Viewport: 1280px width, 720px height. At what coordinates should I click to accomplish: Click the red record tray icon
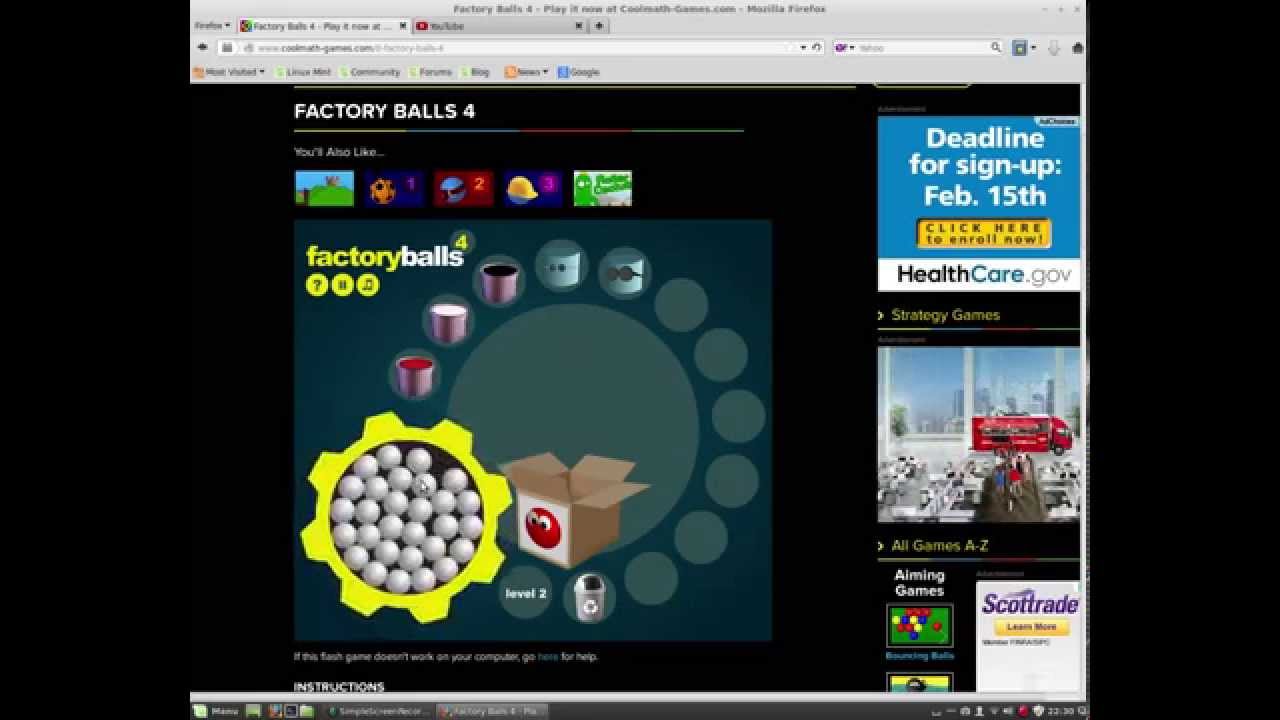pyautogui.click(x=1023, y=711)
